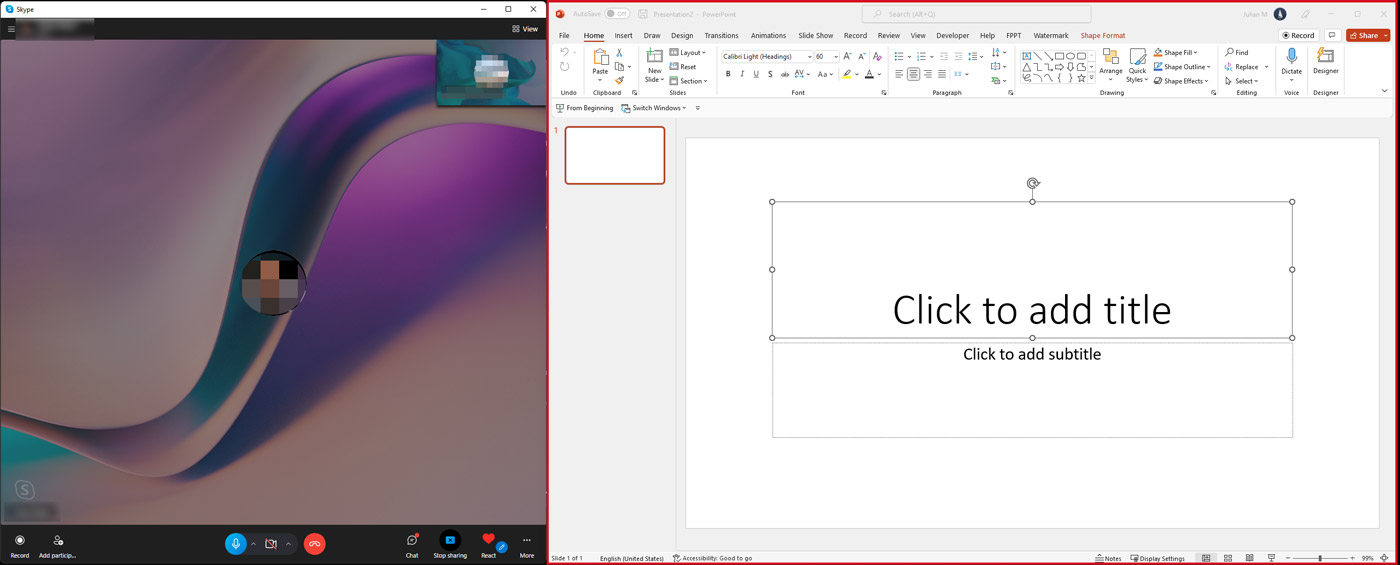Adjust the zoom slider in status bar

[1320, 558]
